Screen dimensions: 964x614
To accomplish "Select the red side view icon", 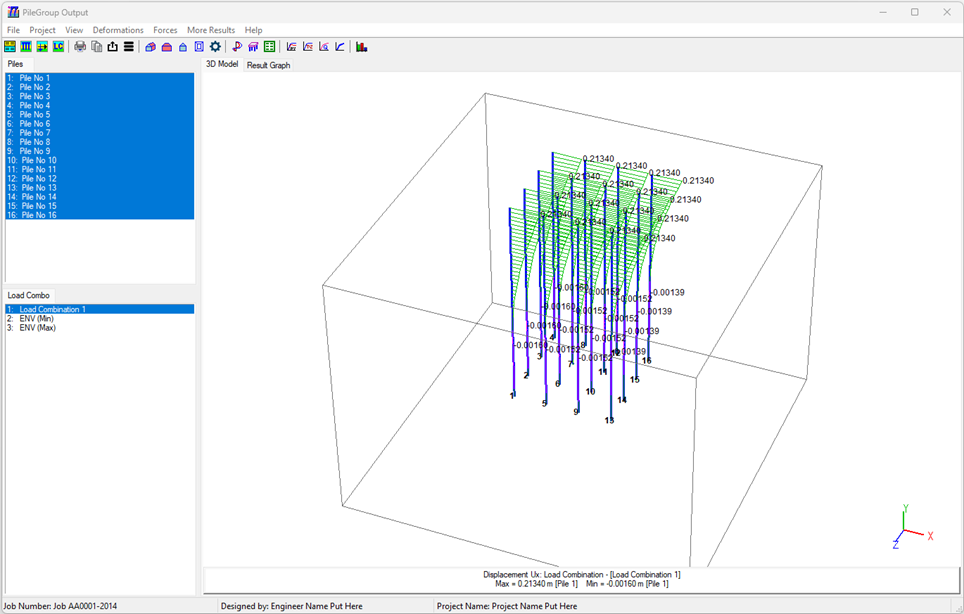I will click(x=167, y=47).
